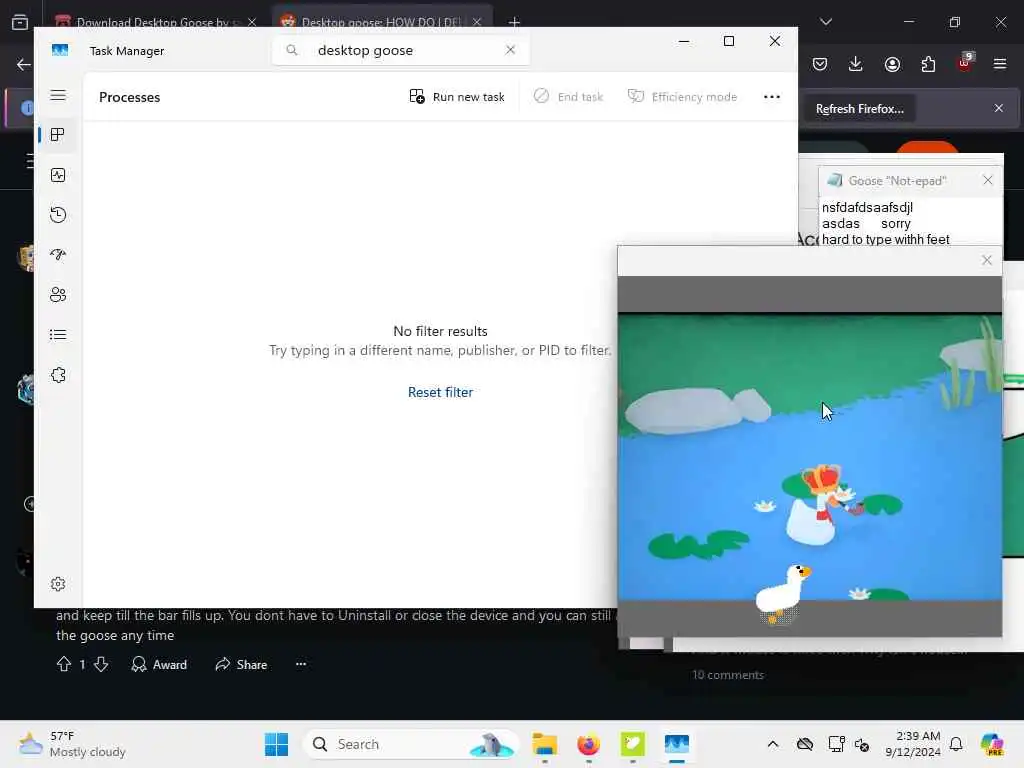Screen dimensions: 1024x768
Task: Open Firefox extensions puzzle icon
Action: pyautogui.click(x=928, y=64)
